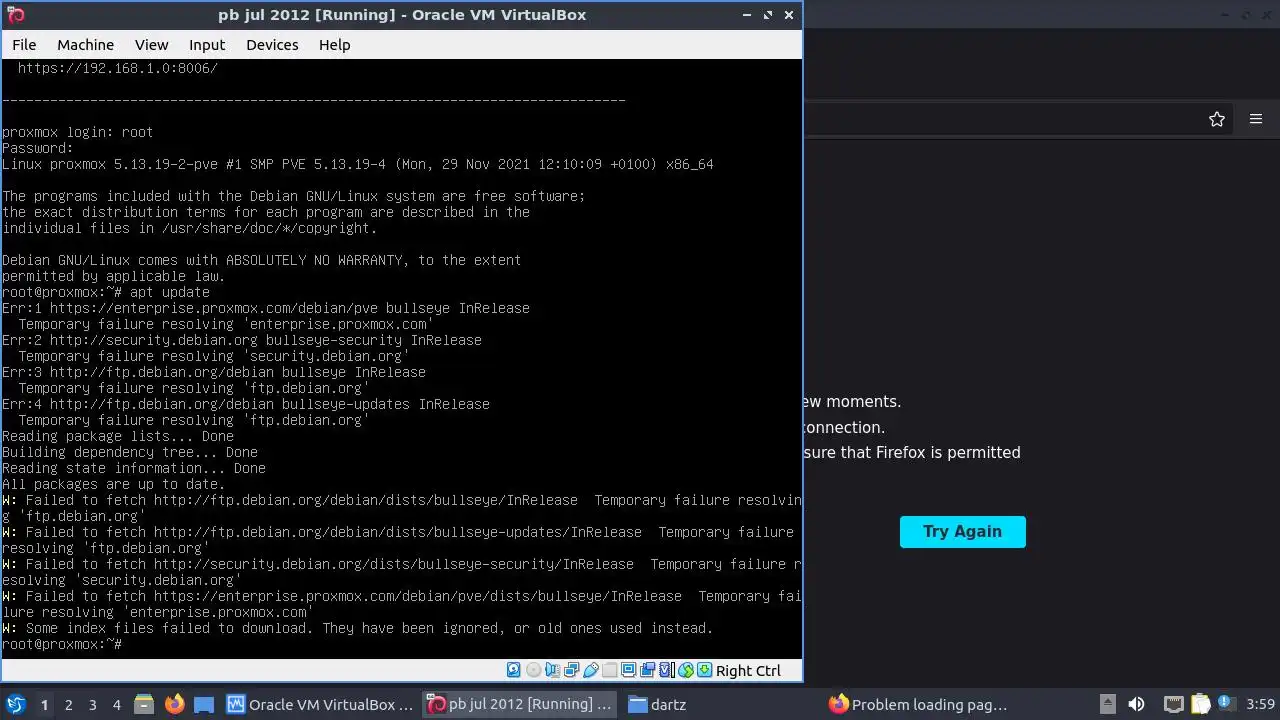Click the 3:59 clock

(x=1261, y=704)
